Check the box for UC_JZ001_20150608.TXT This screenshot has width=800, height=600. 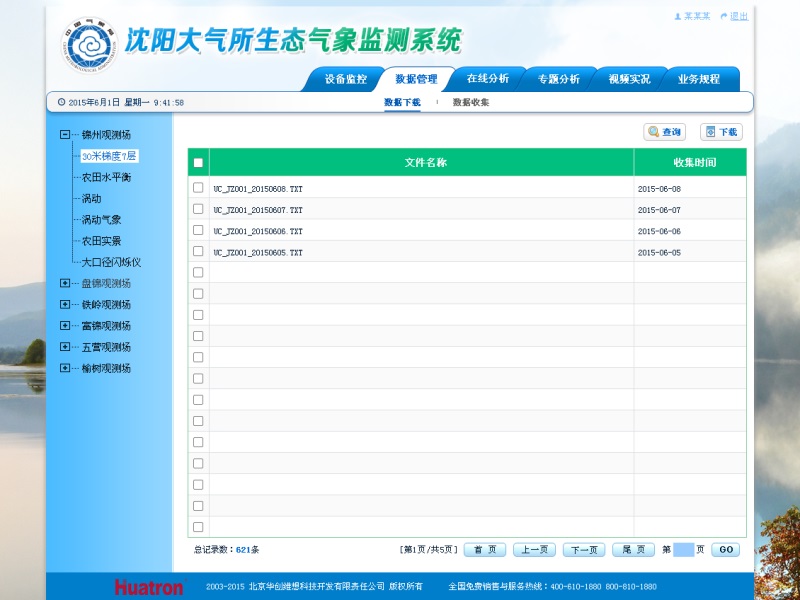pyautogui.click(x=198, y=188)
